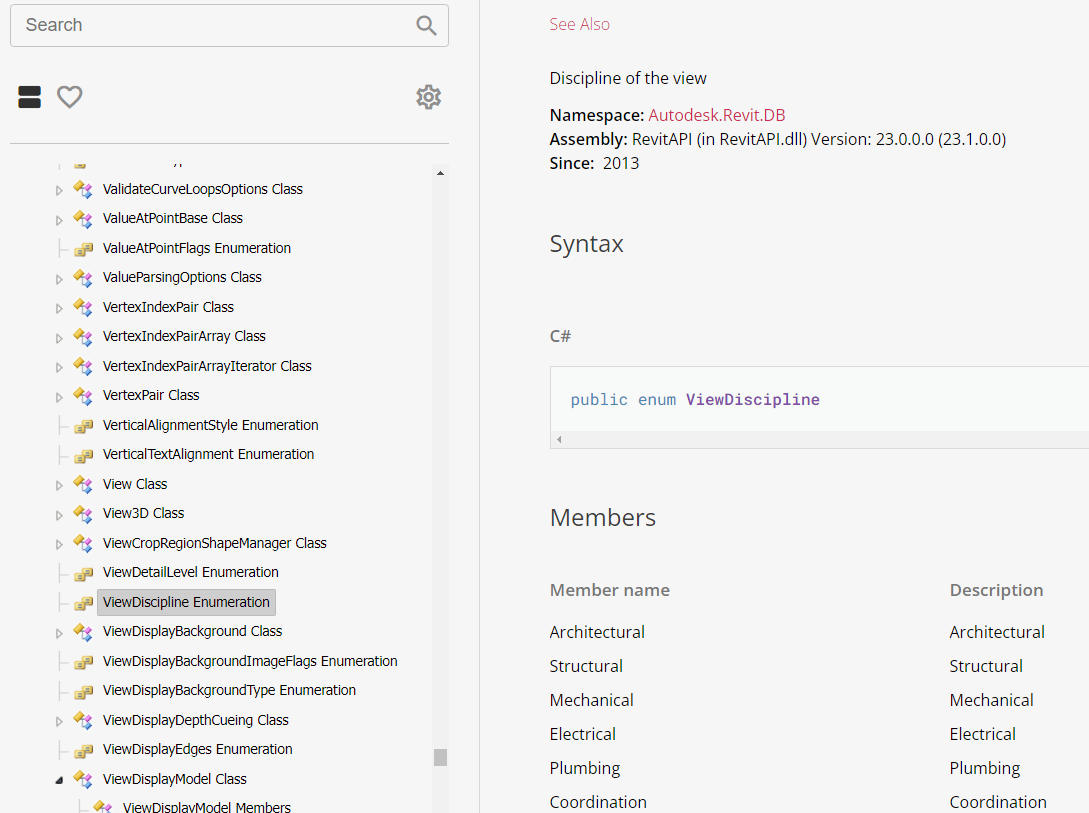Expand the ViewDisplayBackground Class node
The image size is (1089, 813).
click(59, 633)
